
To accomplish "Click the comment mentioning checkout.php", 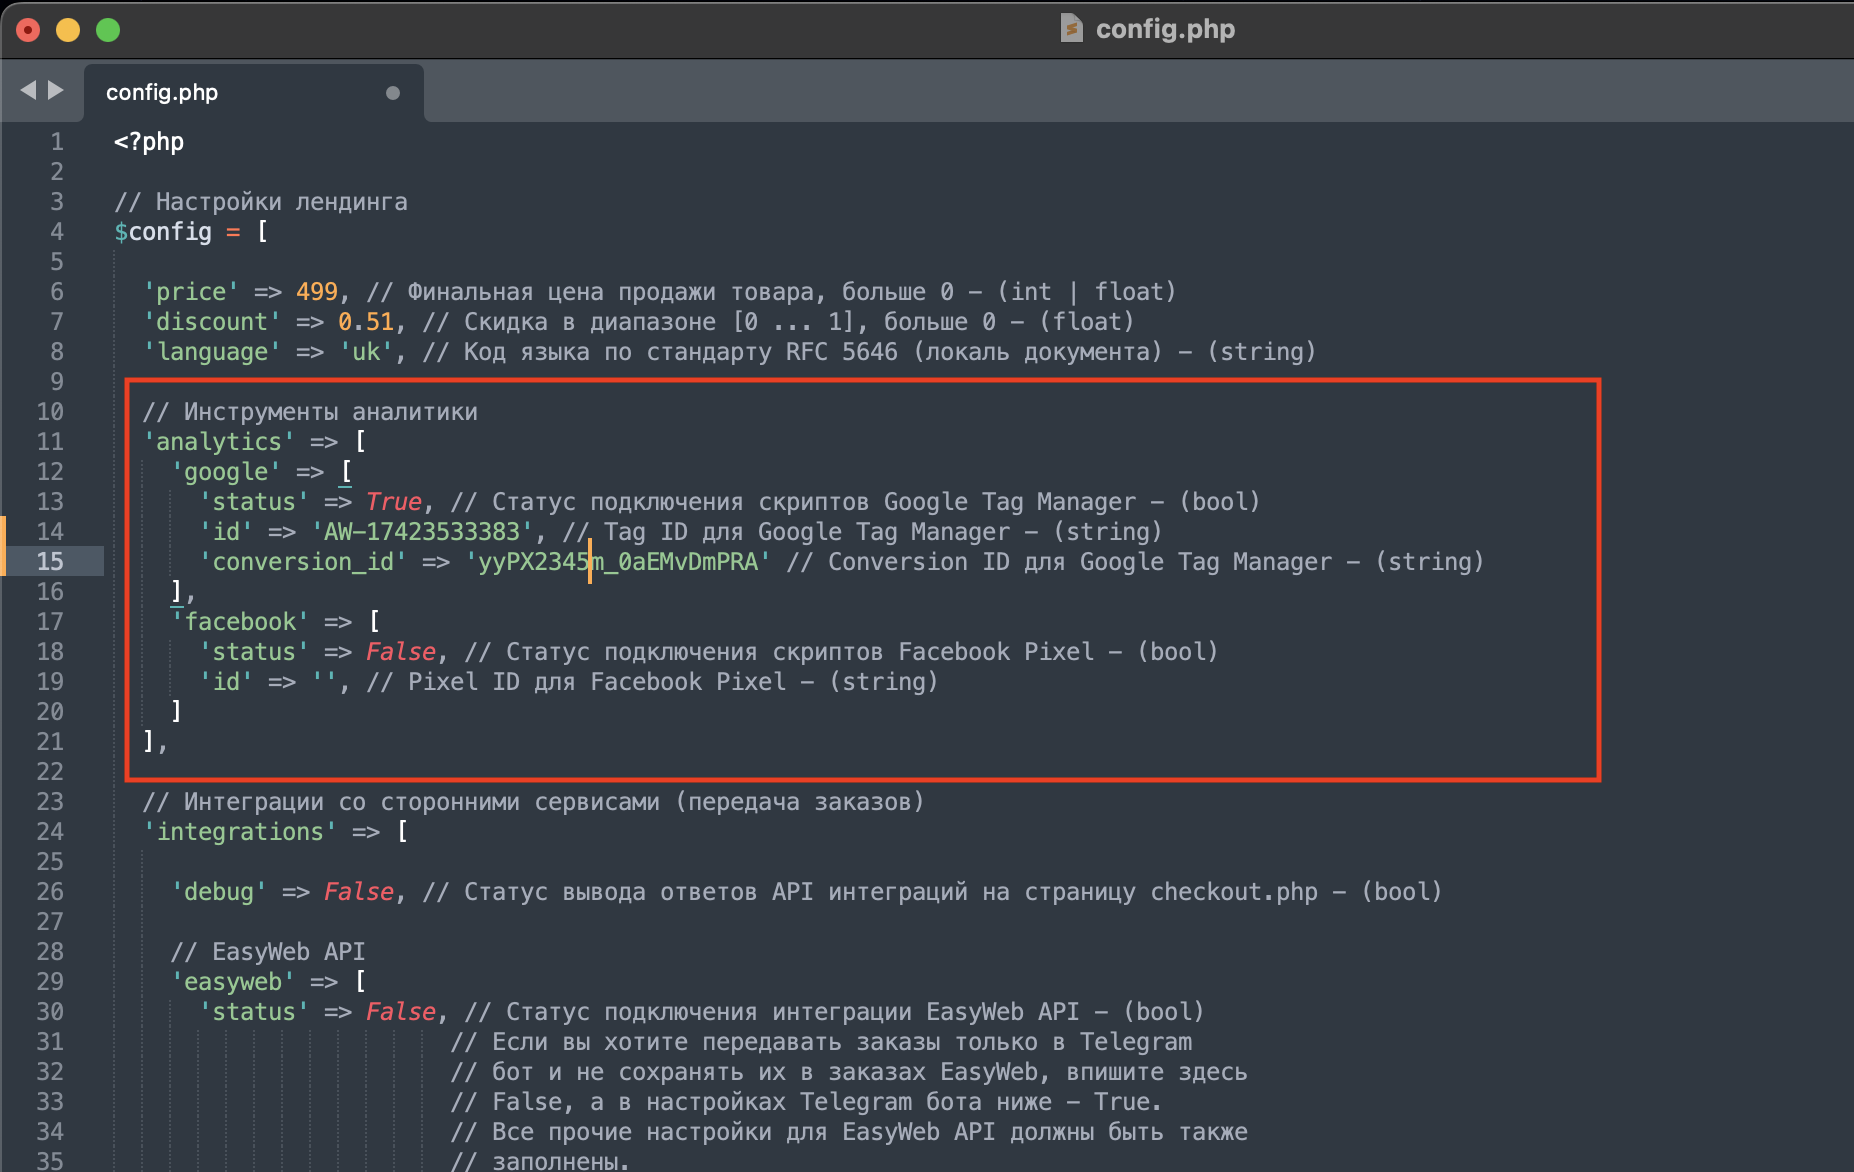I will [933, 892].
